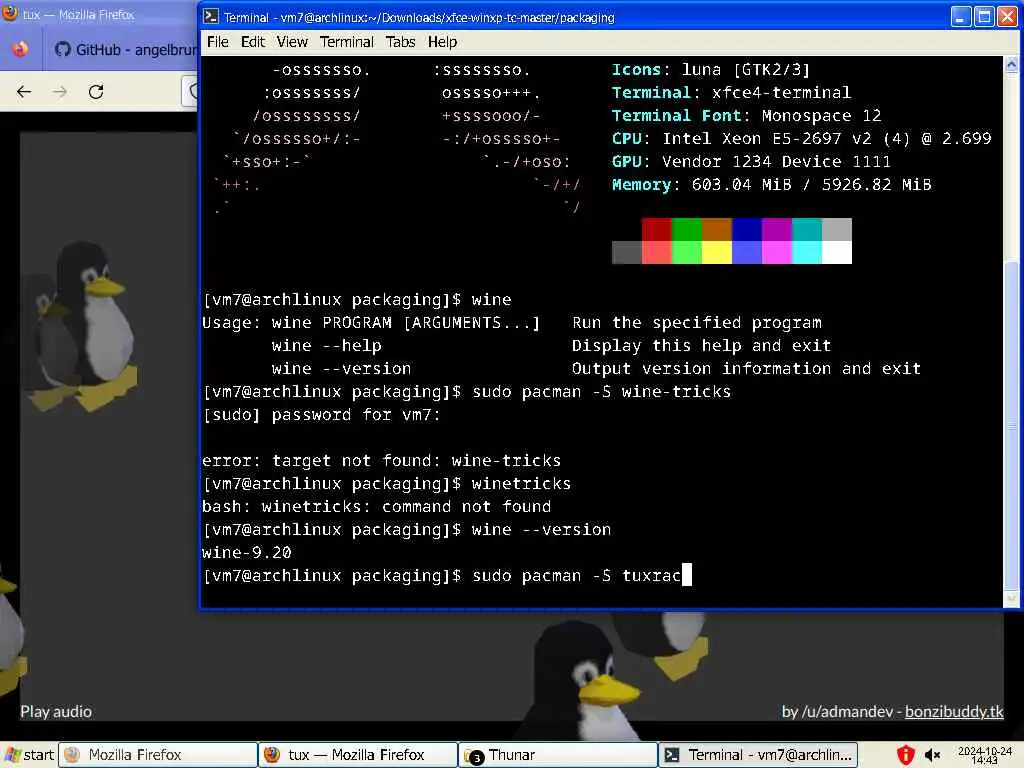The width and height of the screenshot is (1024, 768).
Task: Open the start menu button
Action: (x=29, y=755)
